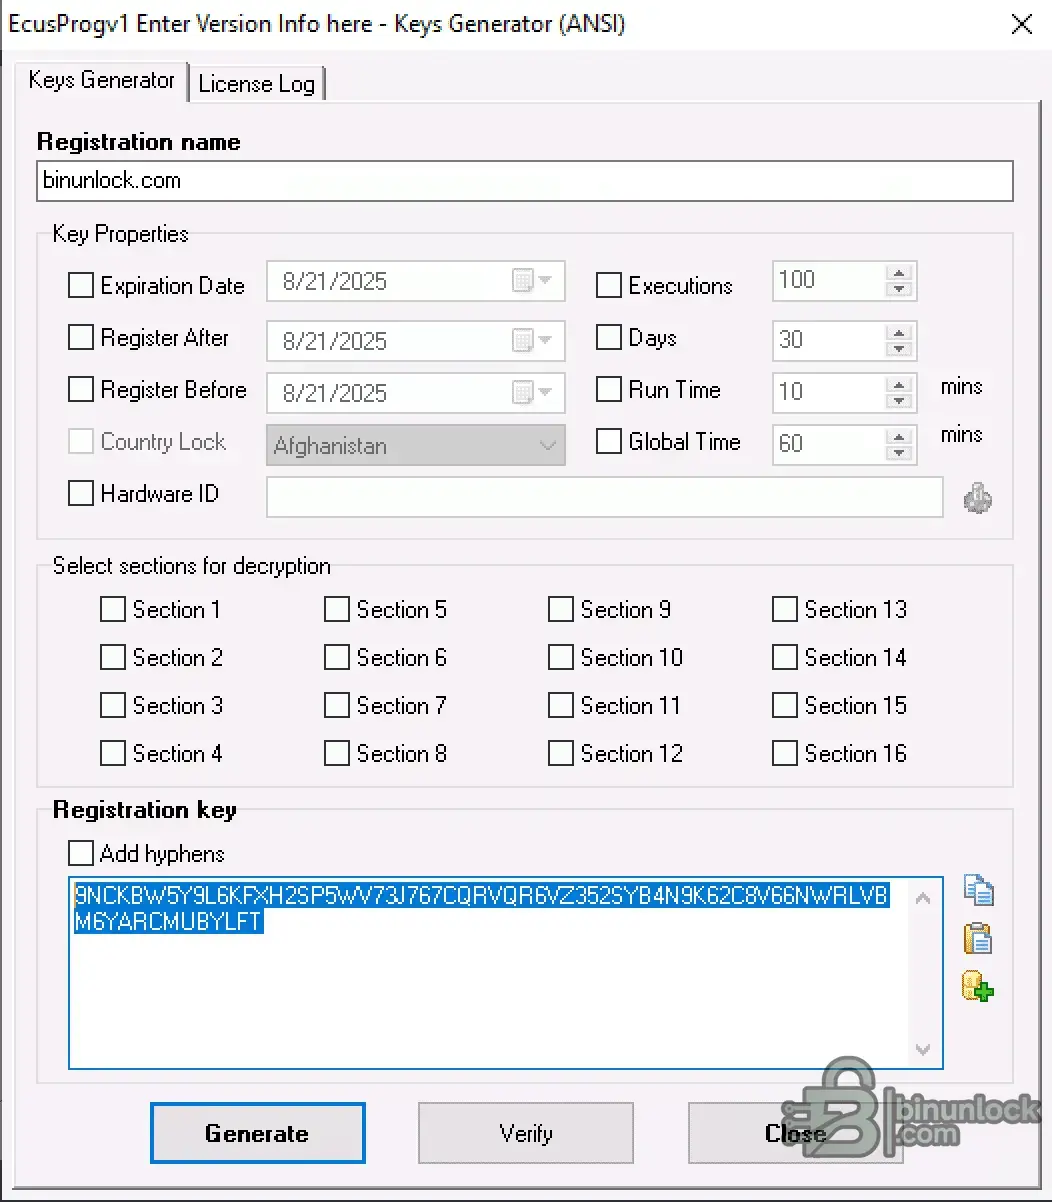Check the Section 16 checkbox
This screenshot has width=1052, height=1202.
pos(785,753)
